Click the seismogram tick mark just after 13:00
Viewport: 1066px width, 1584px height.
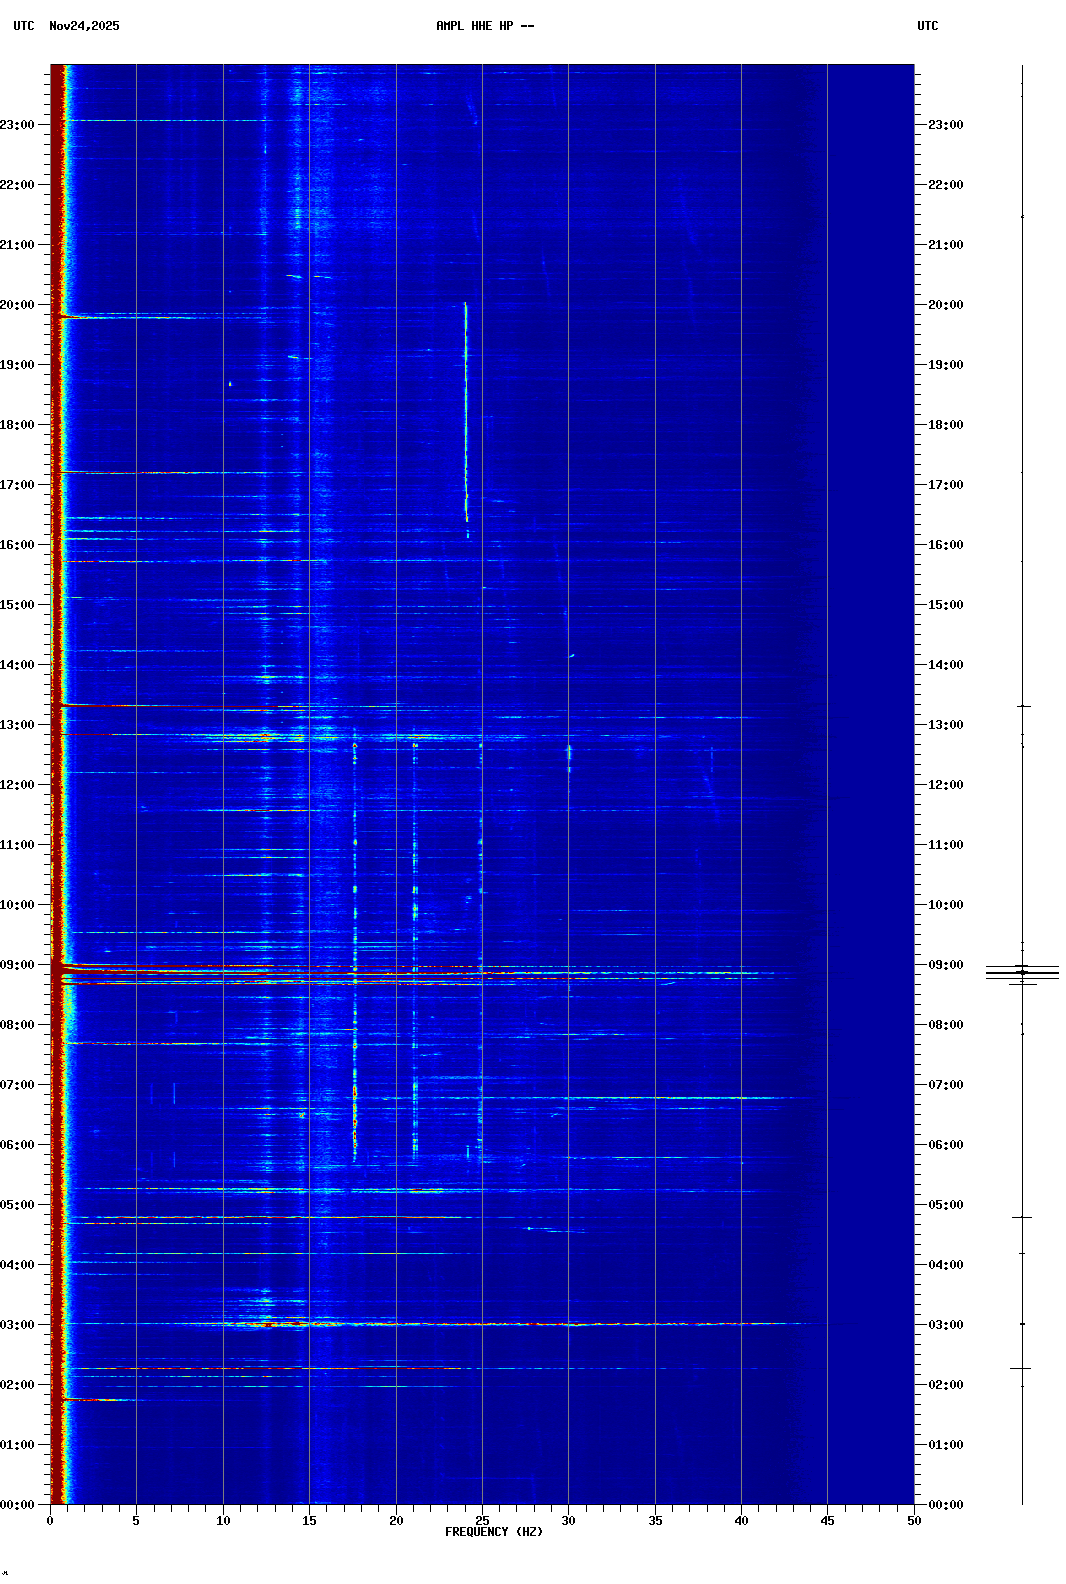1023,706
